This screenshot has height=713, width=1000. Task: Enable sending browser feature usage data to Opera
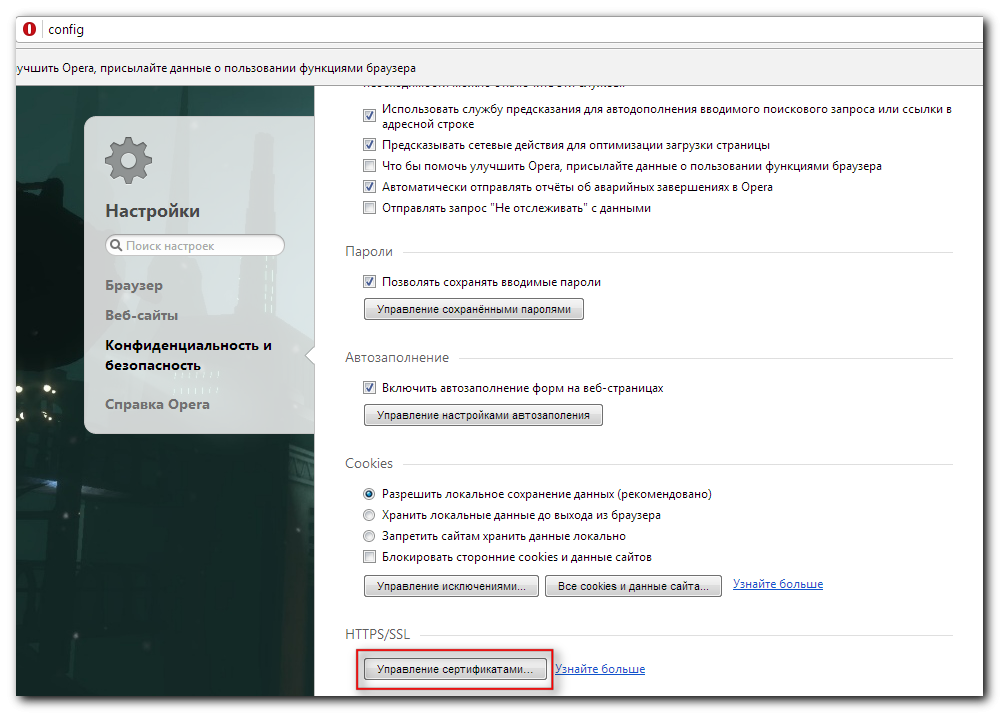click(369, 166)
